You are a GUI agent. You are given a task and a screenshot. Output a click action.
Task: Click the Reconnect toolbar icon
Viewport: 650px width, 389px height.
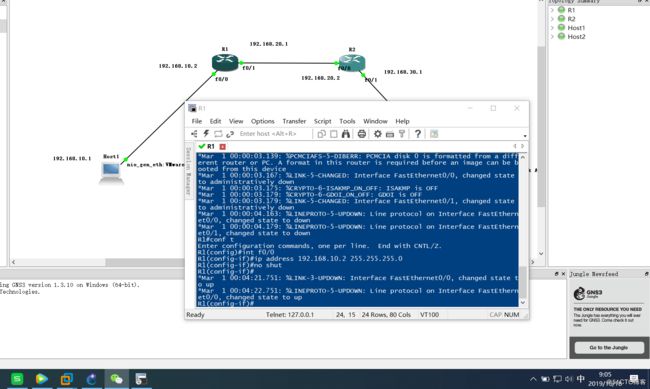coord(230,134)
